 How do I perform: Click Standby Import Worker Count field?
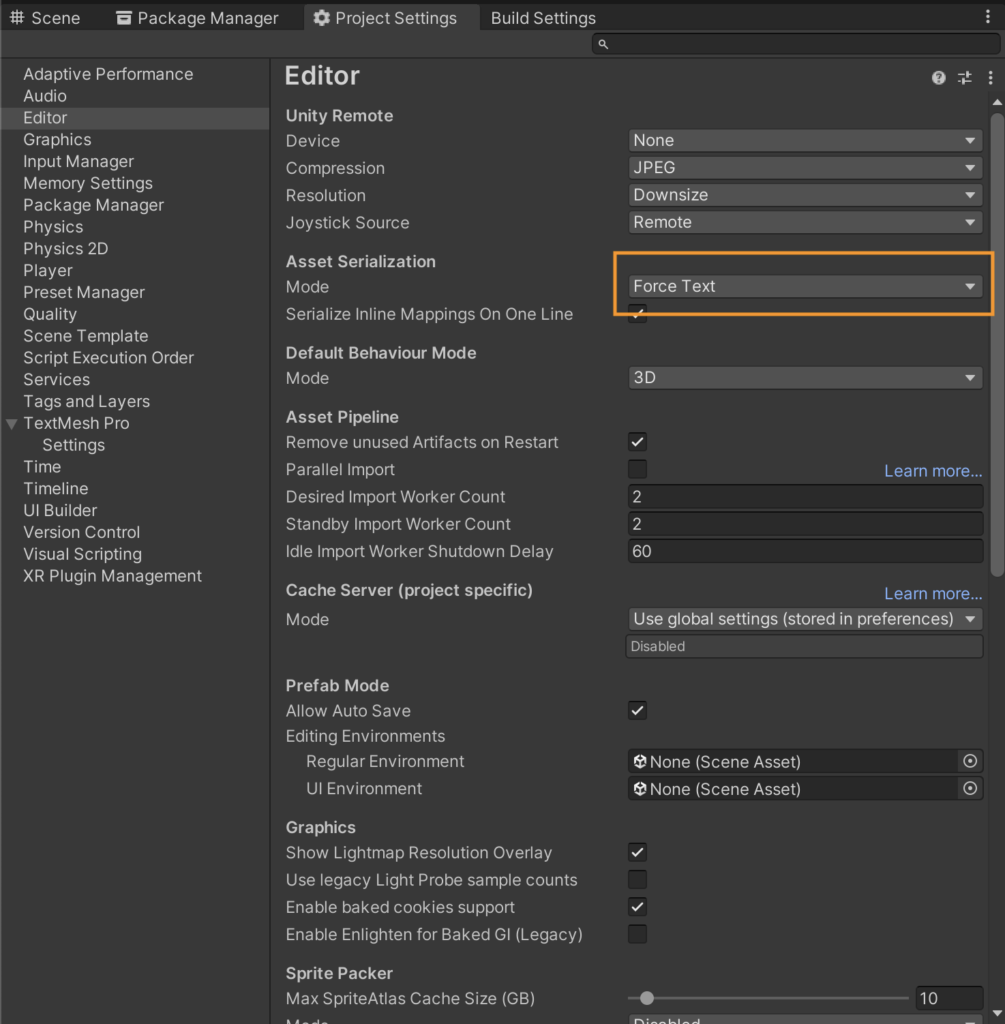coord(805,524)
